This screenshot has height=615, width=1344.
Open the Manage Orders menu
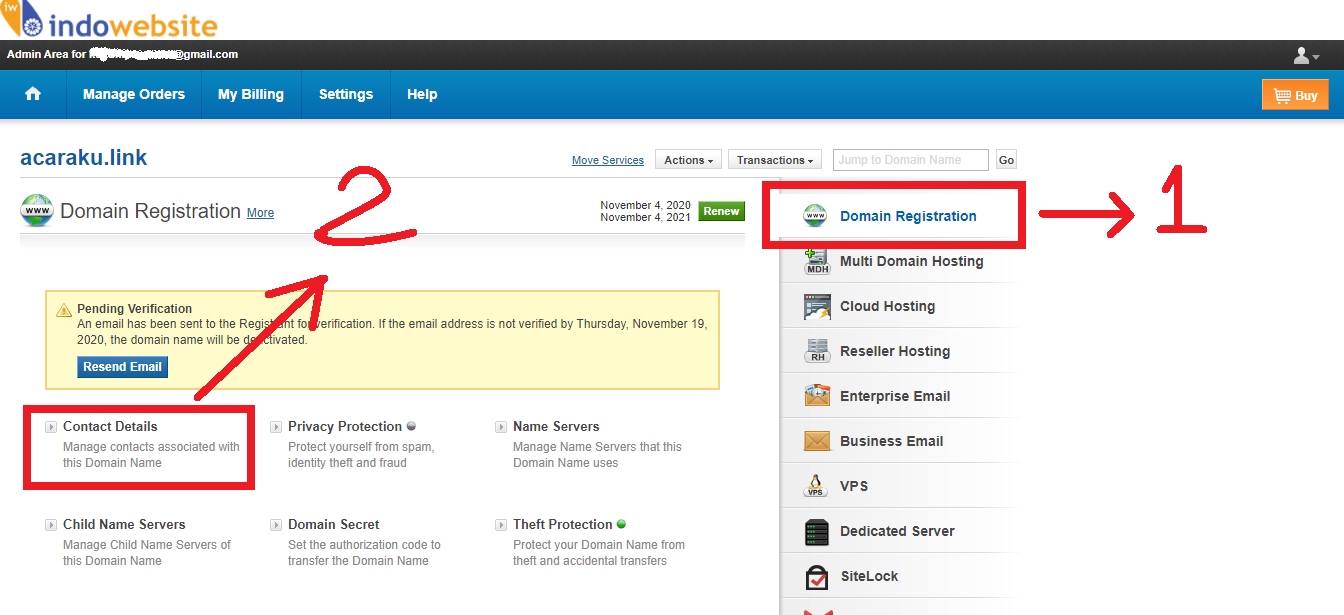134,94
